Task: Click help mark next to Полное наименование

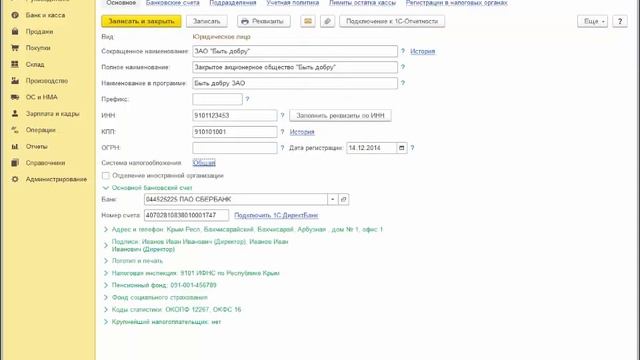Action: click(403, 67)
